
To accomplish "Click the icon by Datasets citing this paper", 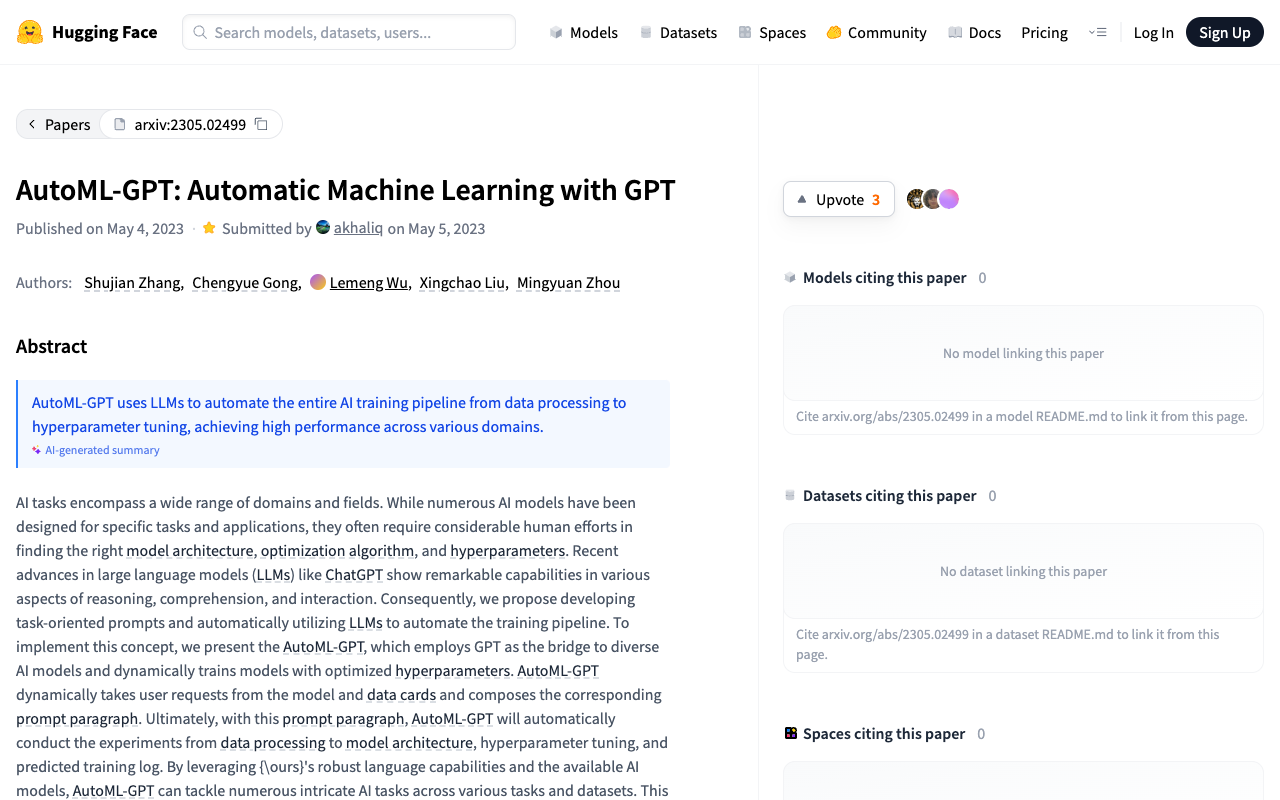I will [790, 495].
